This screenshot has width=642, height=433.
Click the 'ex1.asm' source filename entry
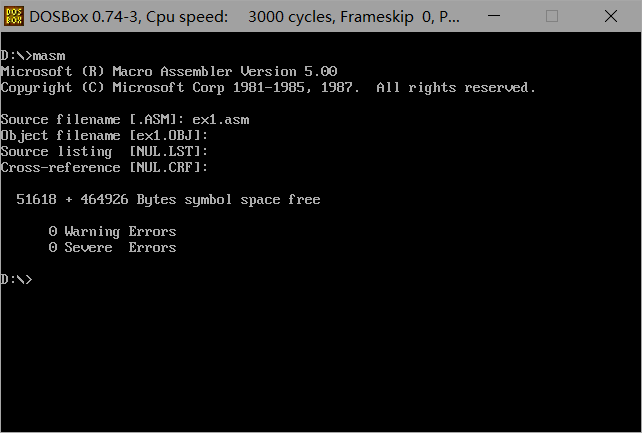point(221,120)
